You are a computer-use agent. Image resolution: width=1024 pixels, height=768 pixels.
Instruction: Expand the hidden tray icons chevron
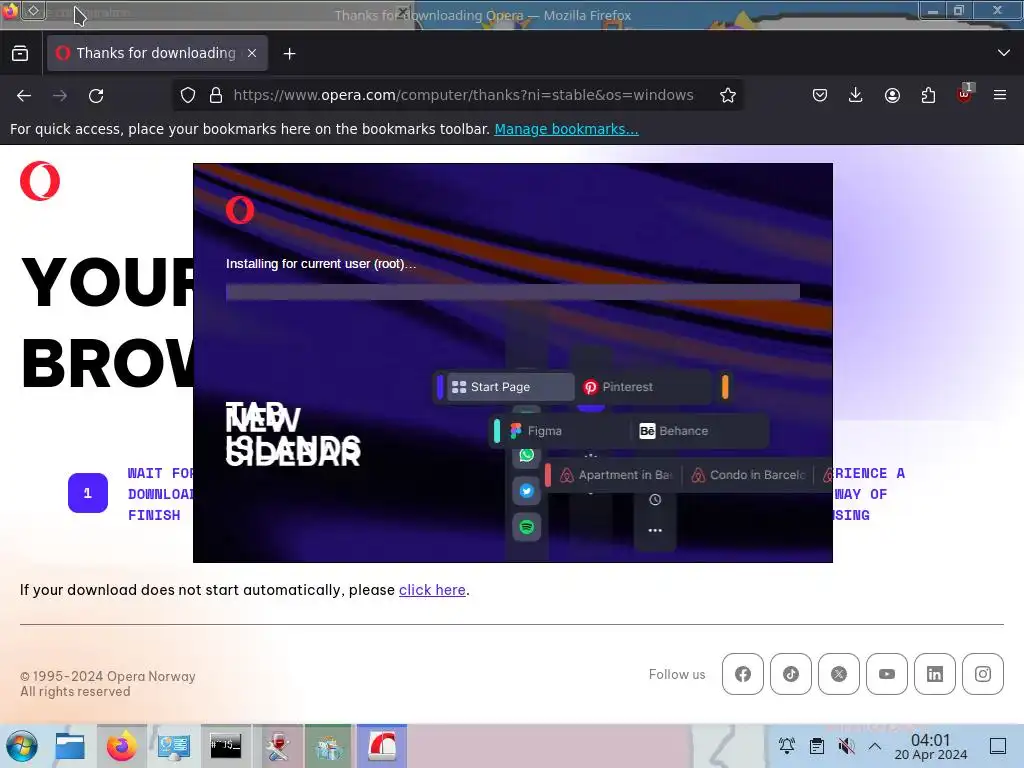pos(875,745)
